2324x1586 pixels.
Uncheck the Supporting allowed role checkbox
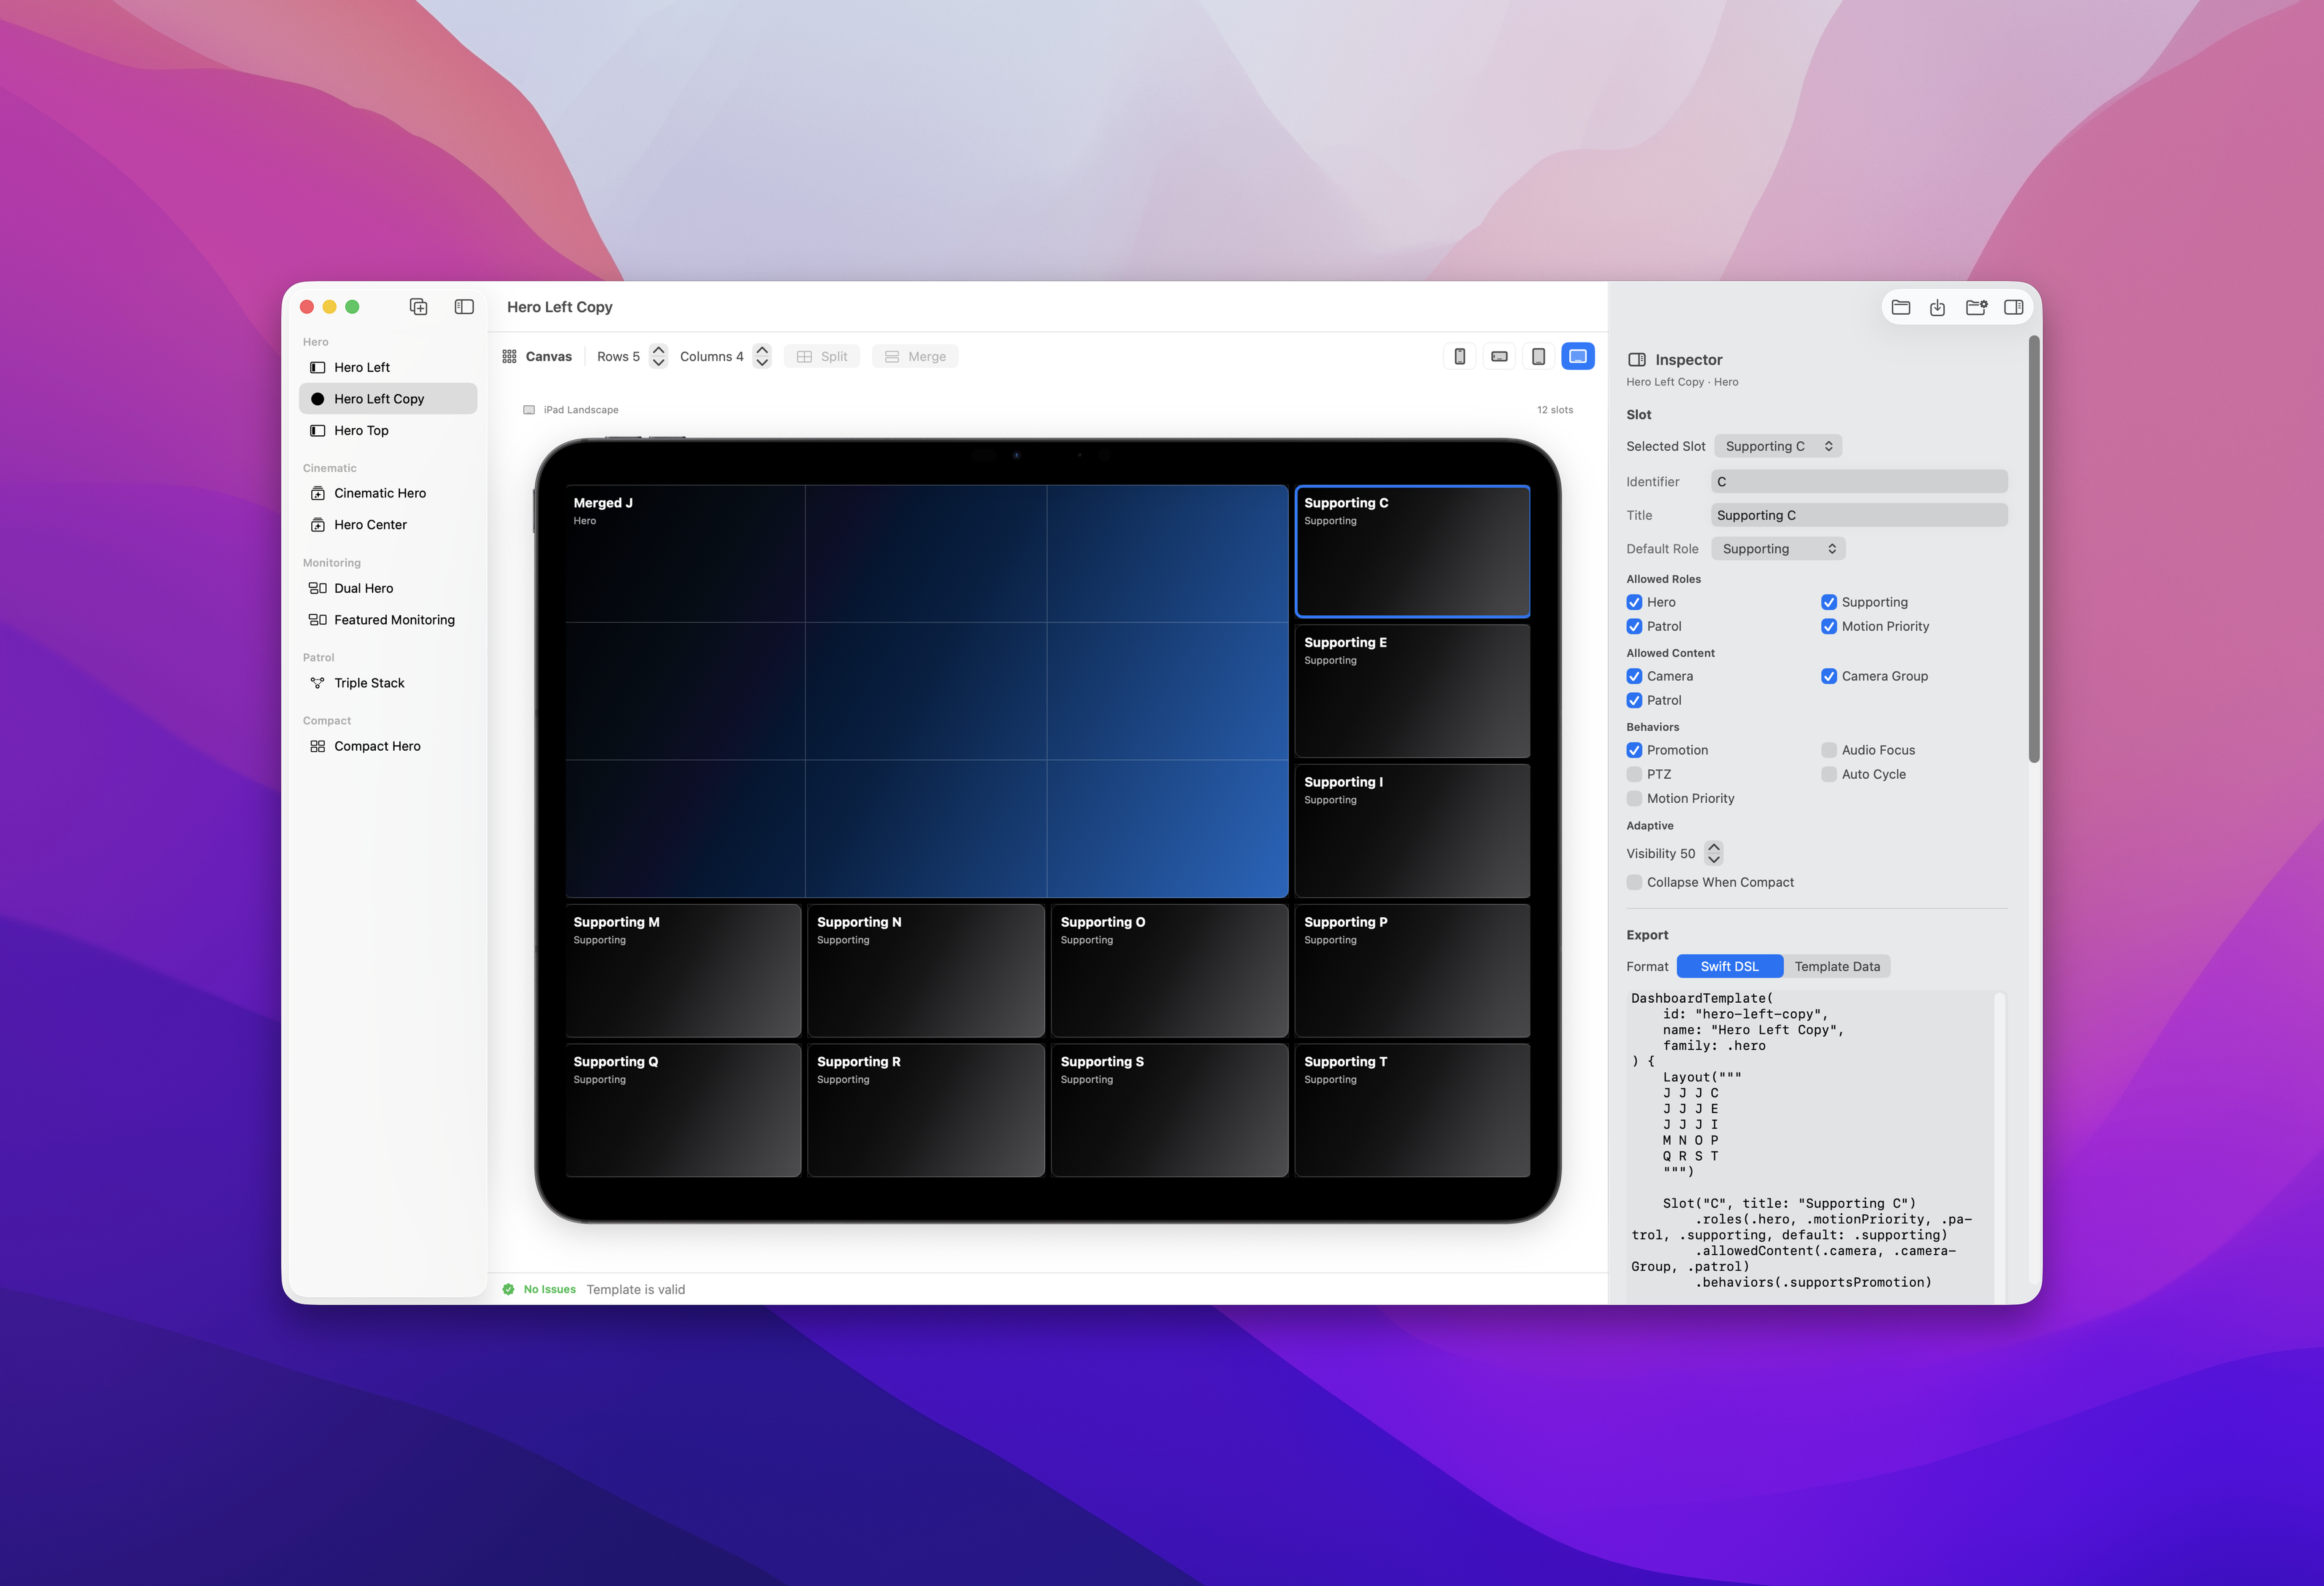[1829, 602]
